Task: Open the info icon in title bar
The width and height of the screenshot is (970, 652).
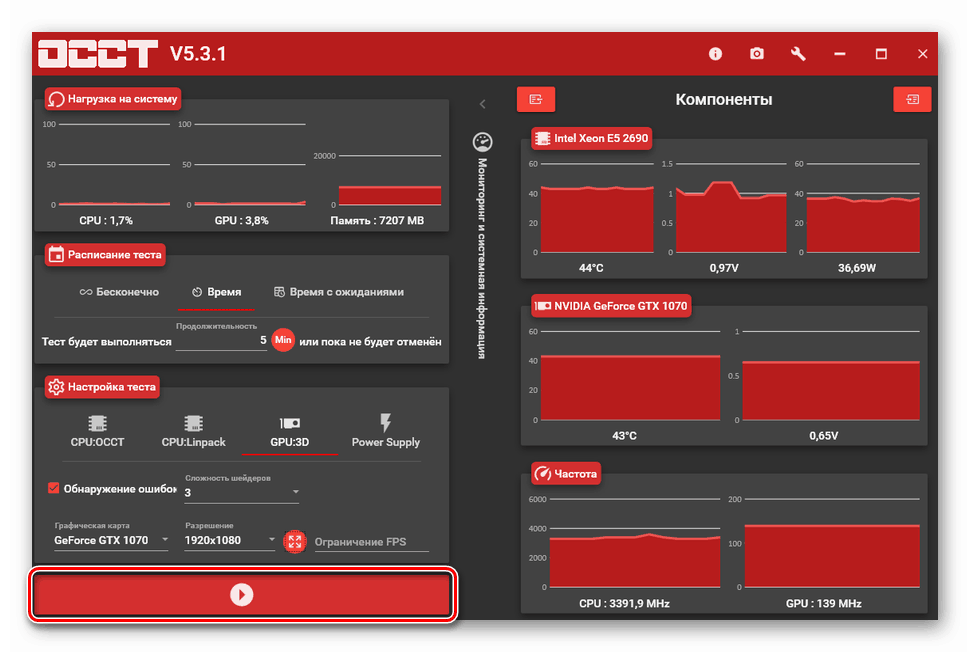Action: point(715,54)
